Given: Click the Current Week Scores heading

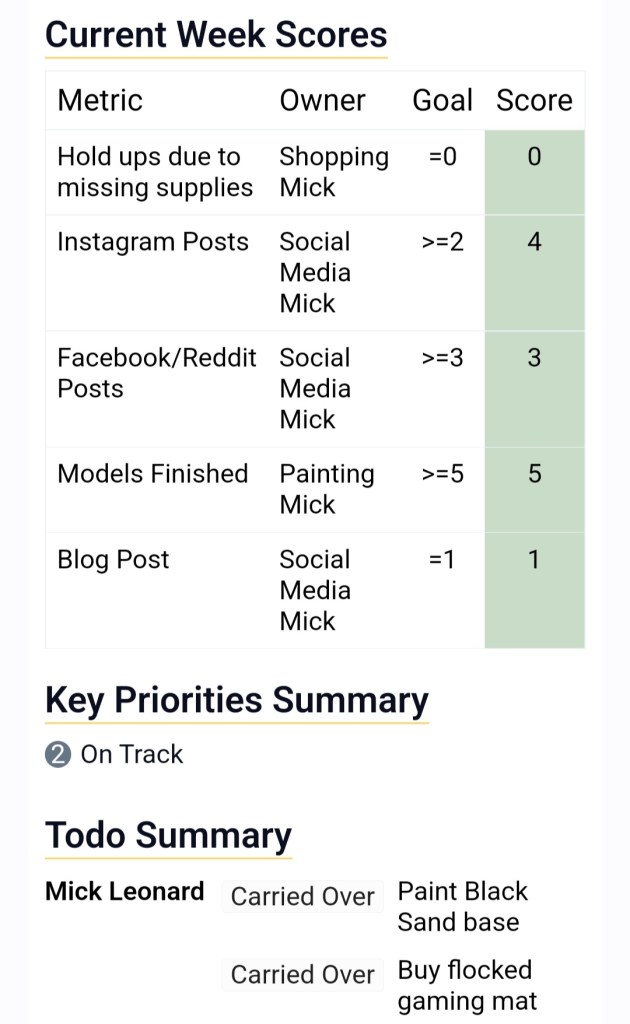Looking at the screenshot, I should coord(216,35).
